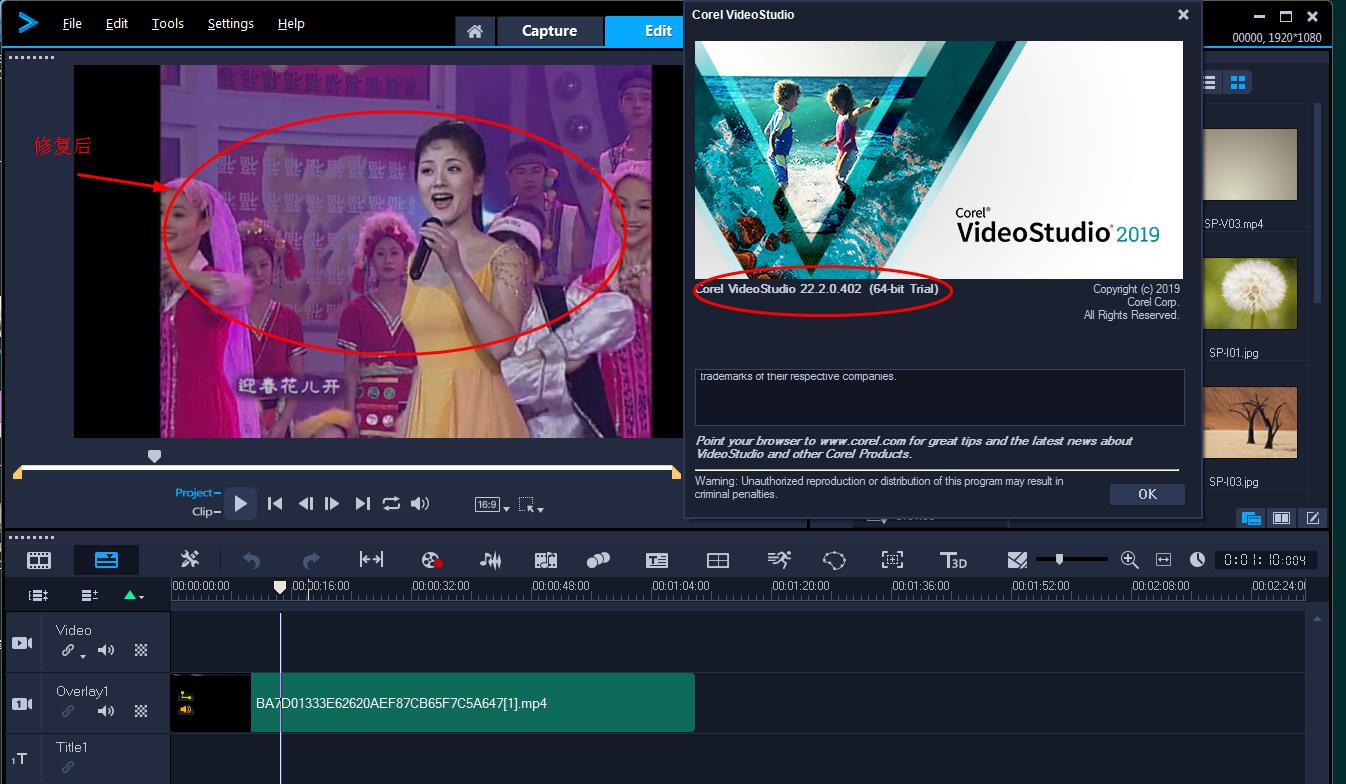
Task: Click the Home tab house icon
Action: point(475,31)
